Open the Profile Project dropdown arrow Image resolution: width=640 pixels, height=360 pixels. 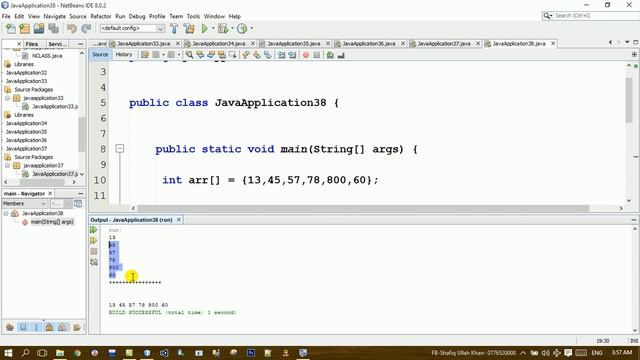coord(252,29)
